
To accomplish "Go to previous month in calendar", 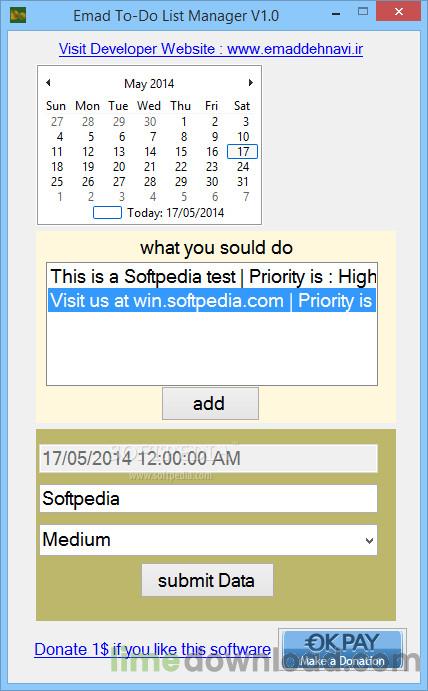I will pyautogui.click(x=48, y=82).
